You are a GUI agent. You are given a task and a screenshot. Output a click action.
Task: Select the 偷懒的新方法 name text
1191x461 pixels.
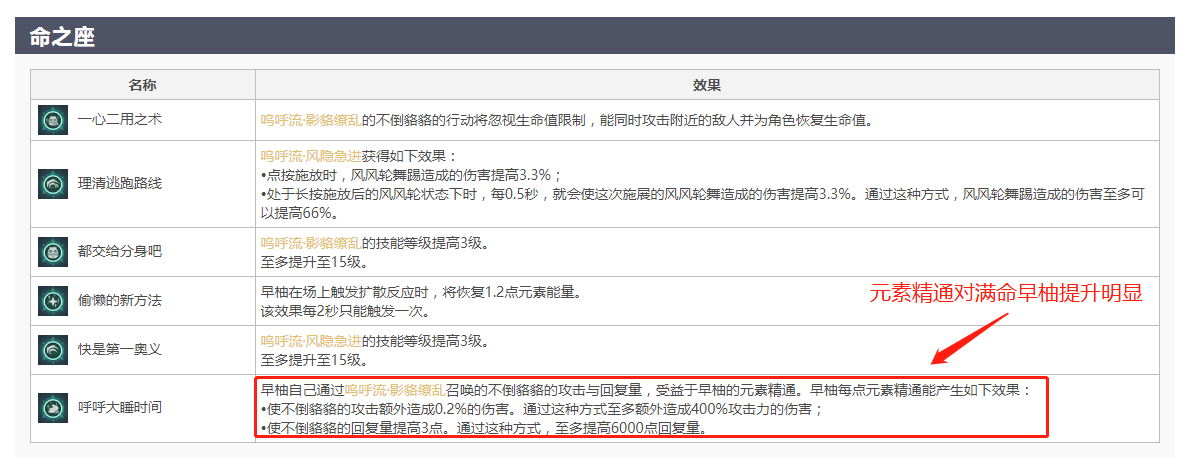119,301
